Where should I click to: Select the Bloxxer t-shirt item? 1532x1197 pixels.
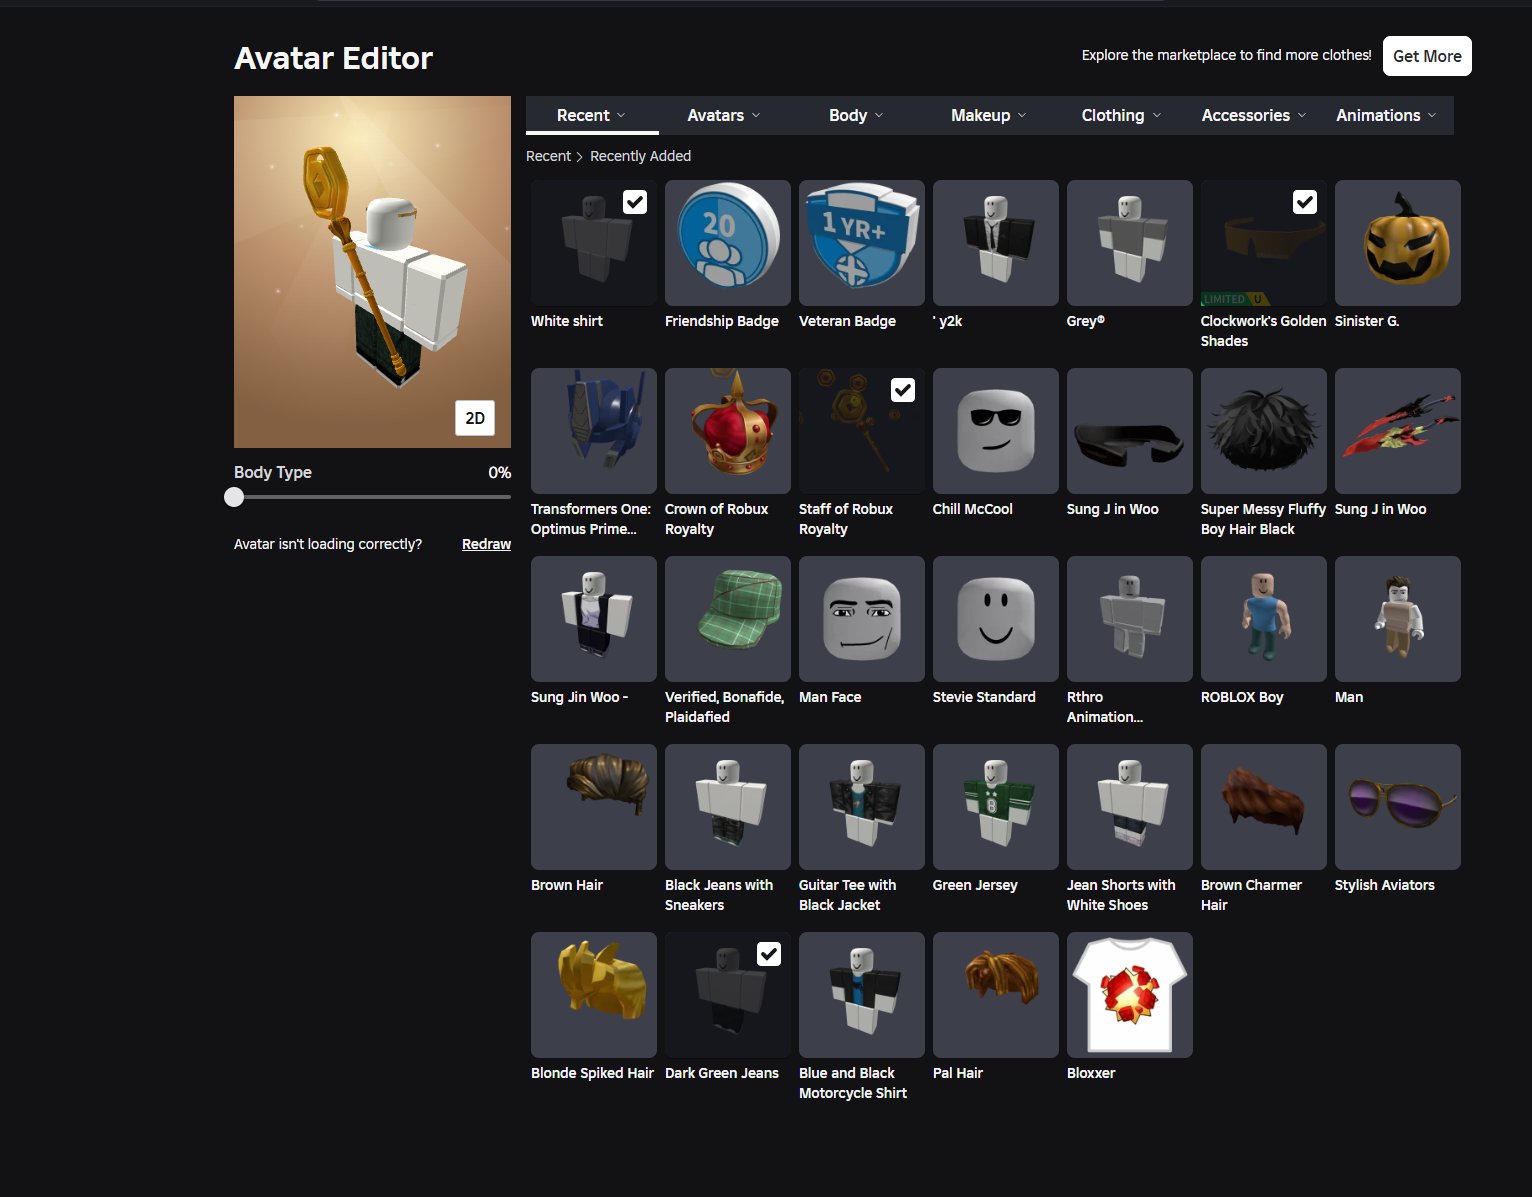tap(1129, 995)
